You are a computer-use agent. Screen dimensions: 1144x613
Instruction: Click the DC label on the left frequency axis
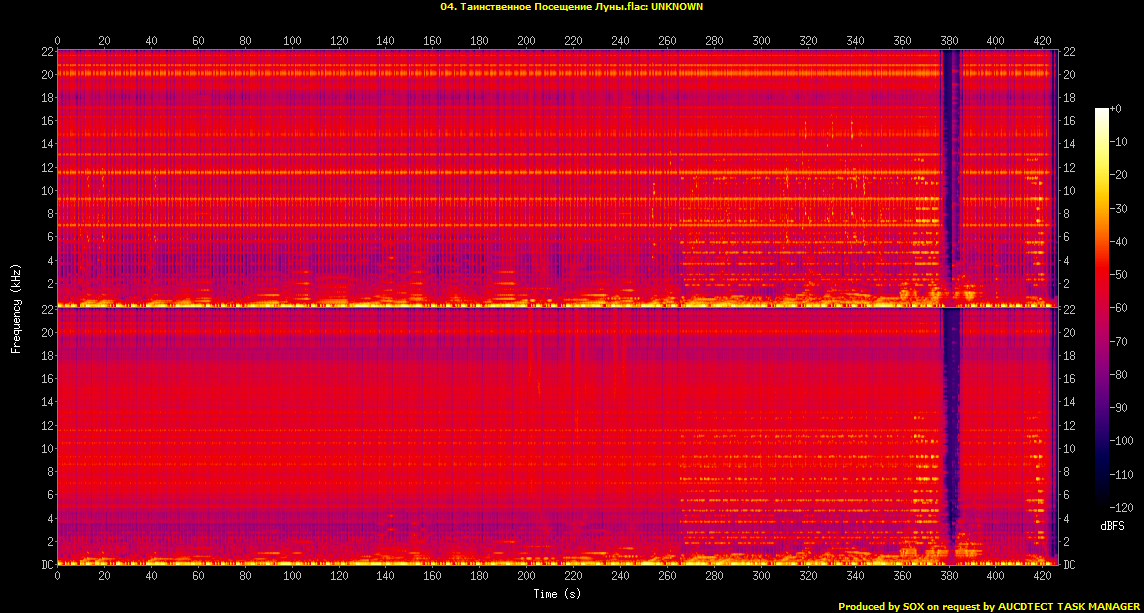[47, 565]
